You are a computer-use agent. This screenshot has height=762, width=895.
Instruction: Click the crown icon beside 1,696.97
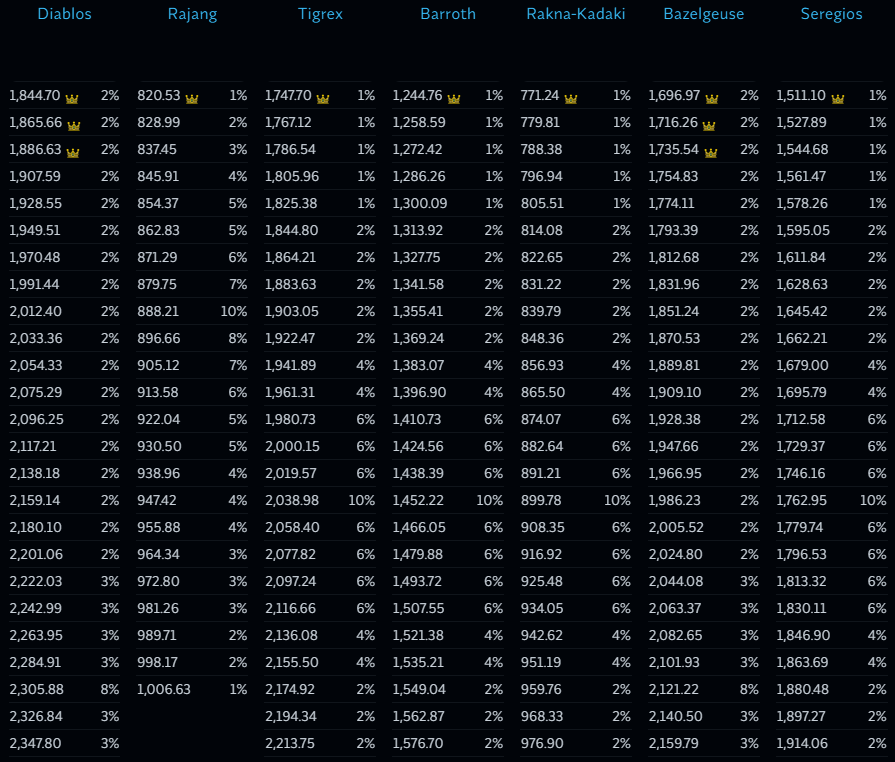point(712,99)
